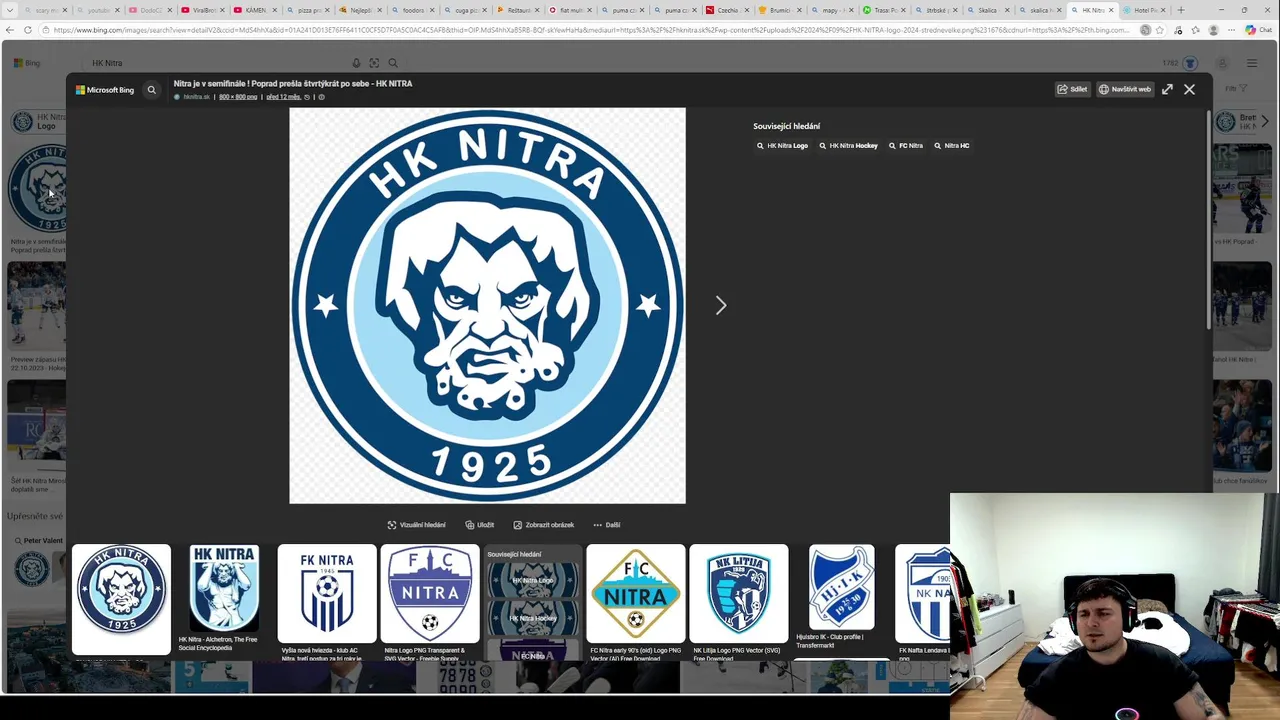Start Vizuální hledání visual search
Image resolution: width=1280 pixels, height=720 pixels.
click(x=417, y=525)
